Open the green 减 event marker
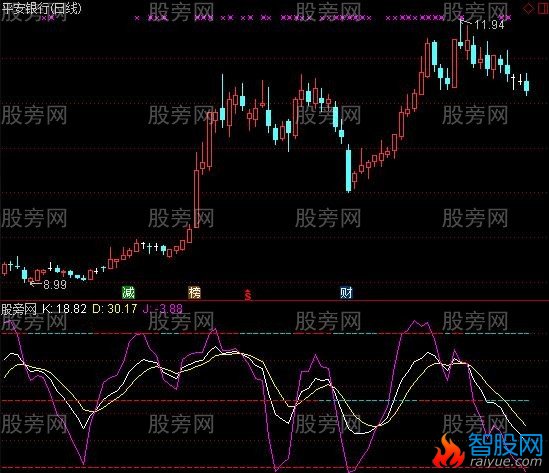Screen dimensions: 549x473 [x=128, y=292]
